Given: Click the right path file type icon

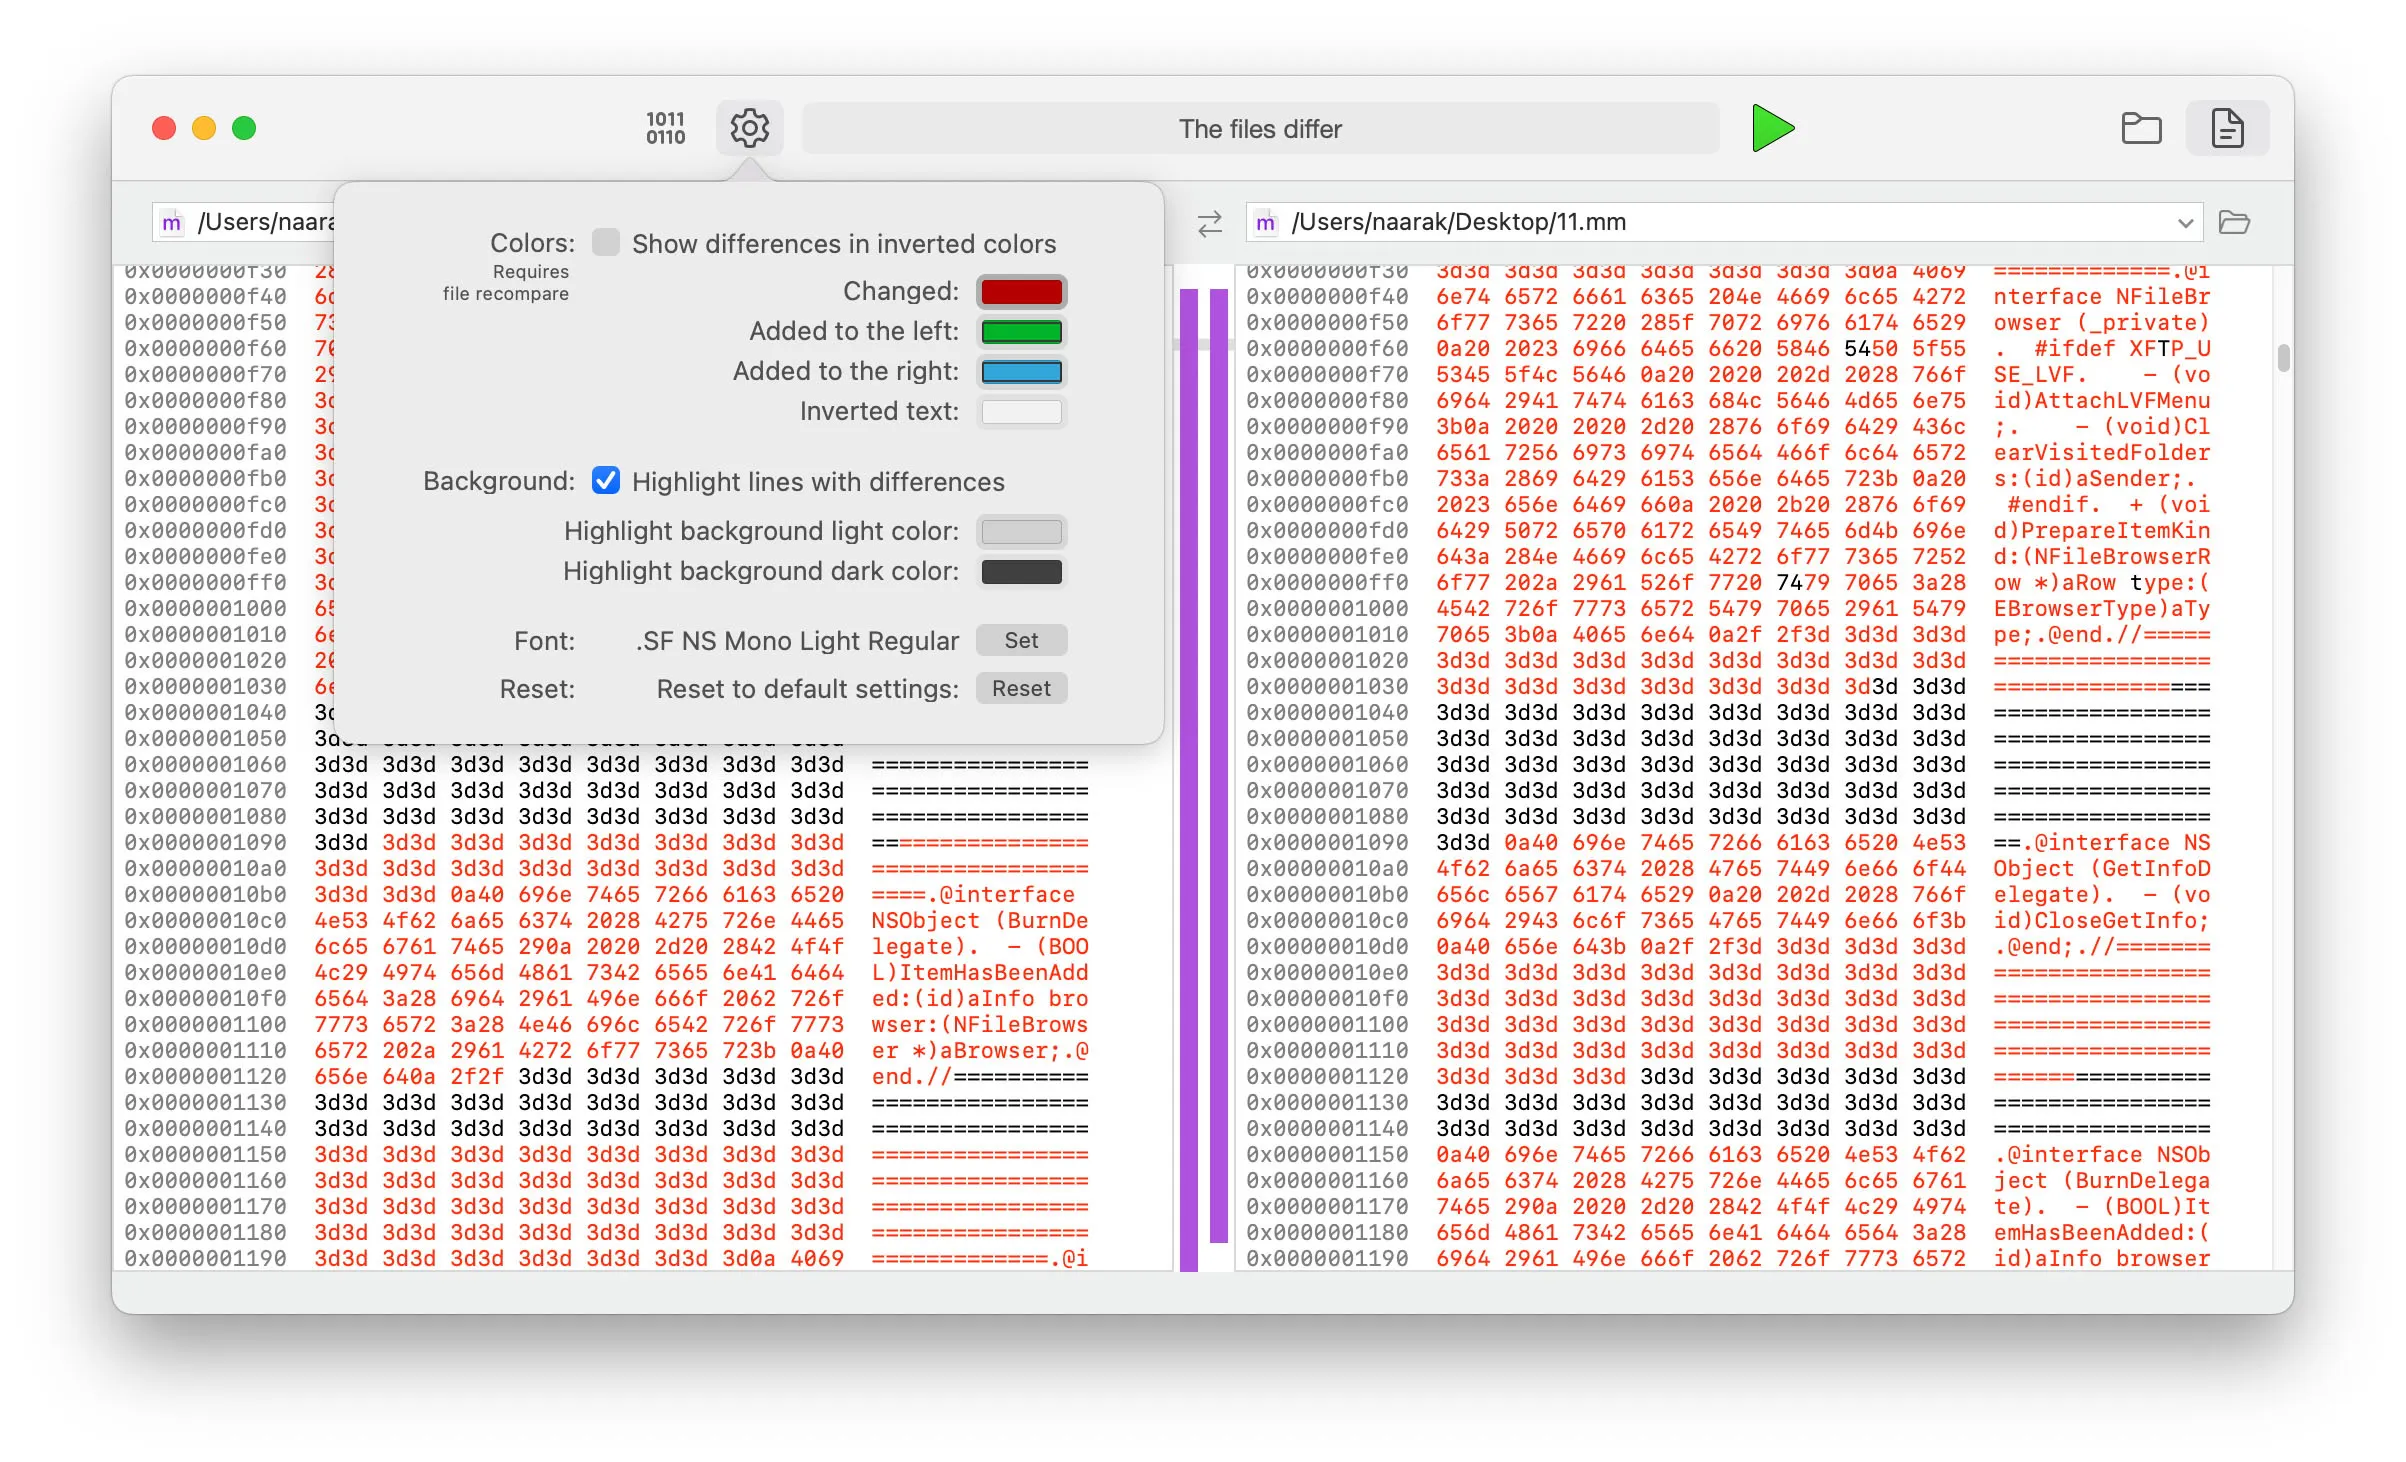Looking at the screenshot, I should (1265, 222).
